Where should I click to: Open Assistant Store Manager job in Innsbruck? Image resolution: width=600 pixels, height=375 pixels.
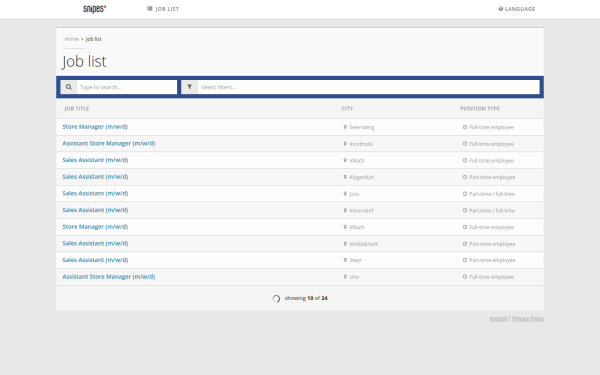coord(109,143)
